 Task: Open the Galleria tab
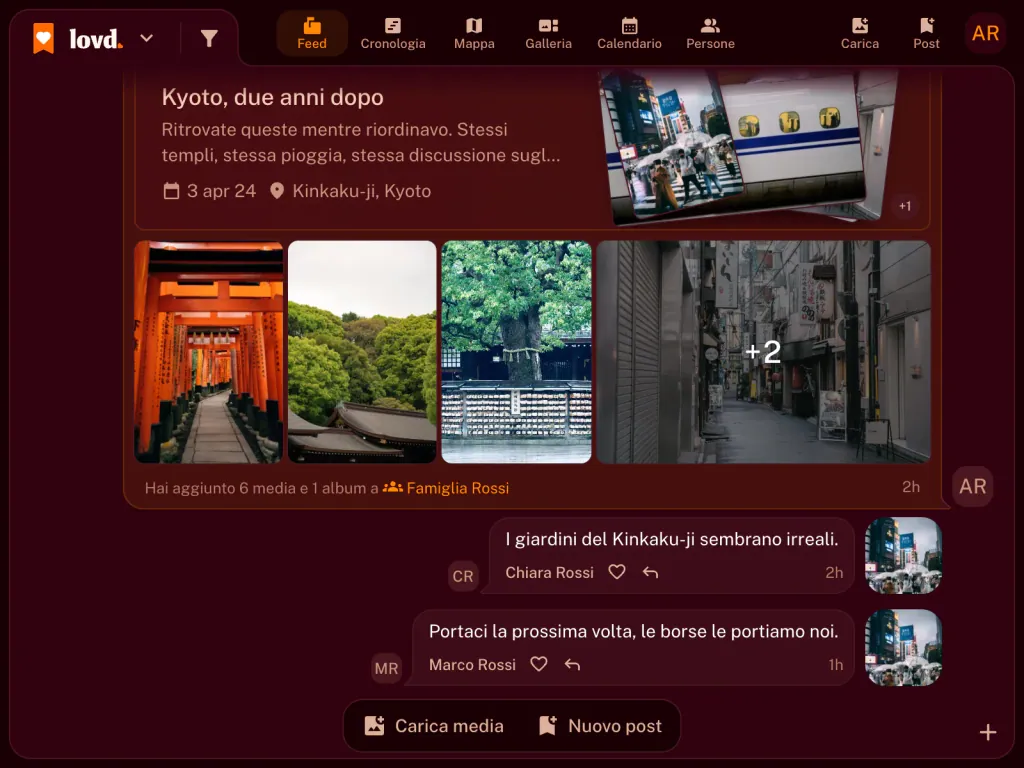pos(549,34)
